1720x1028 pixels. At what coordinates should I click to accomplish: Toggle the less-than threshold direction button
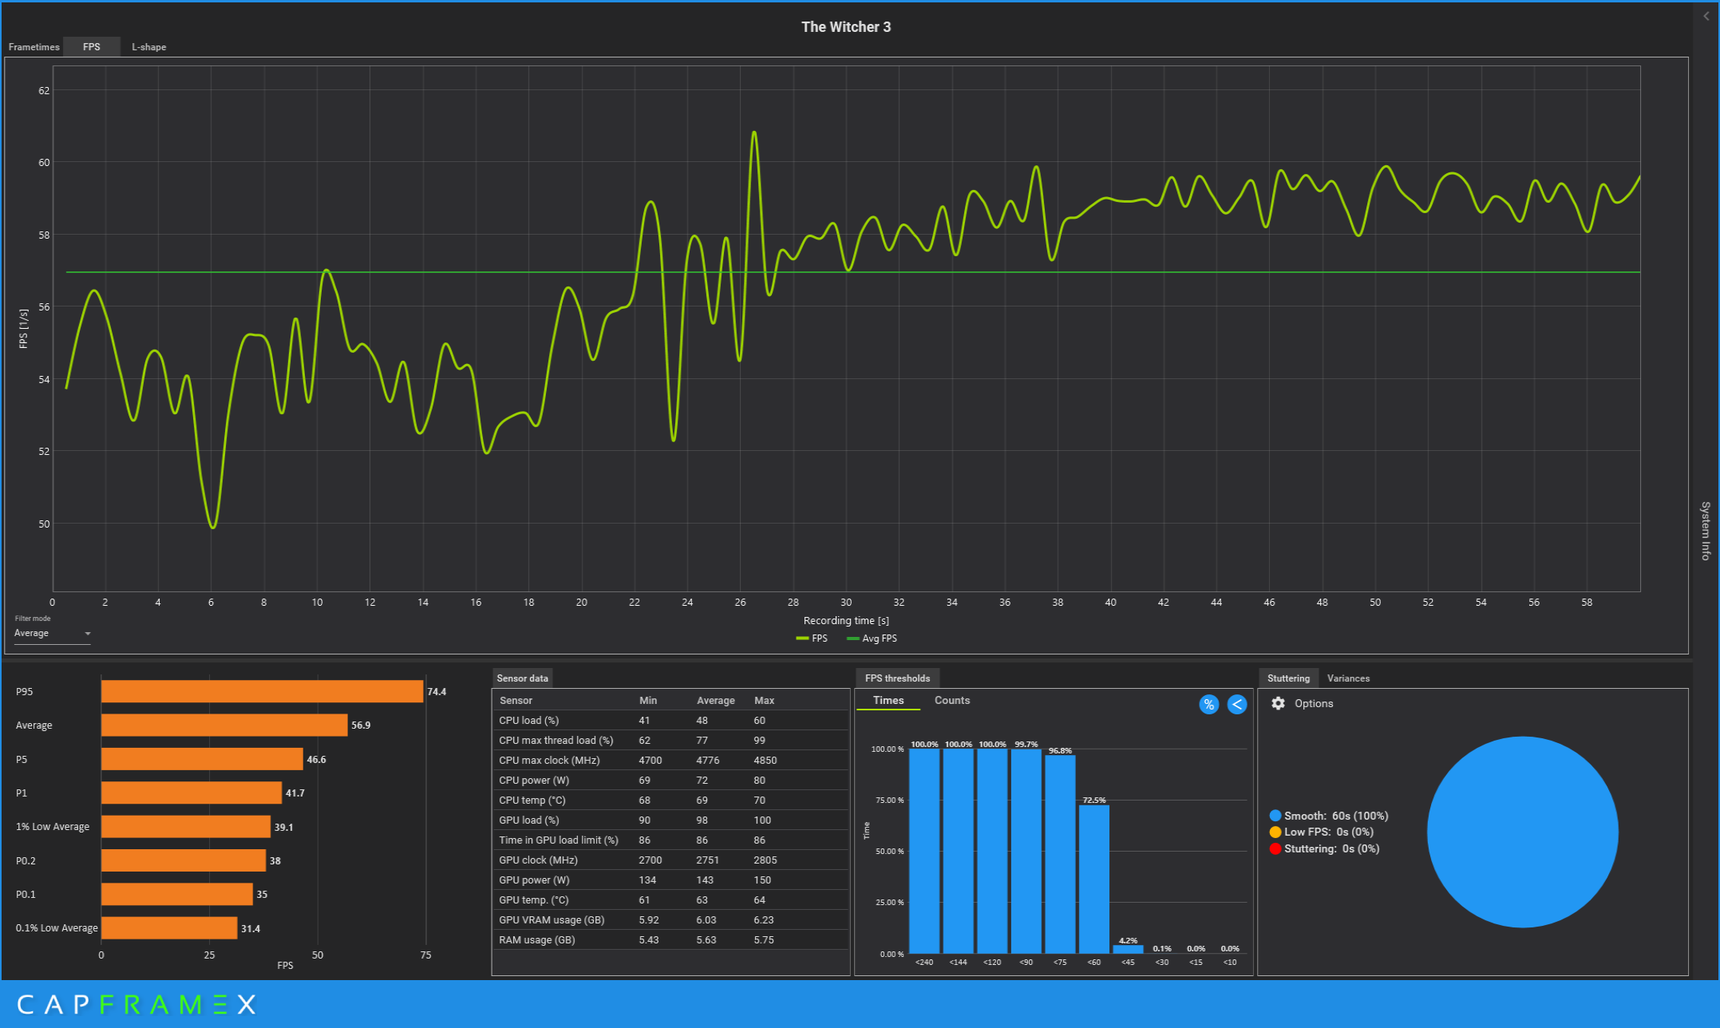coord(1237,705)
